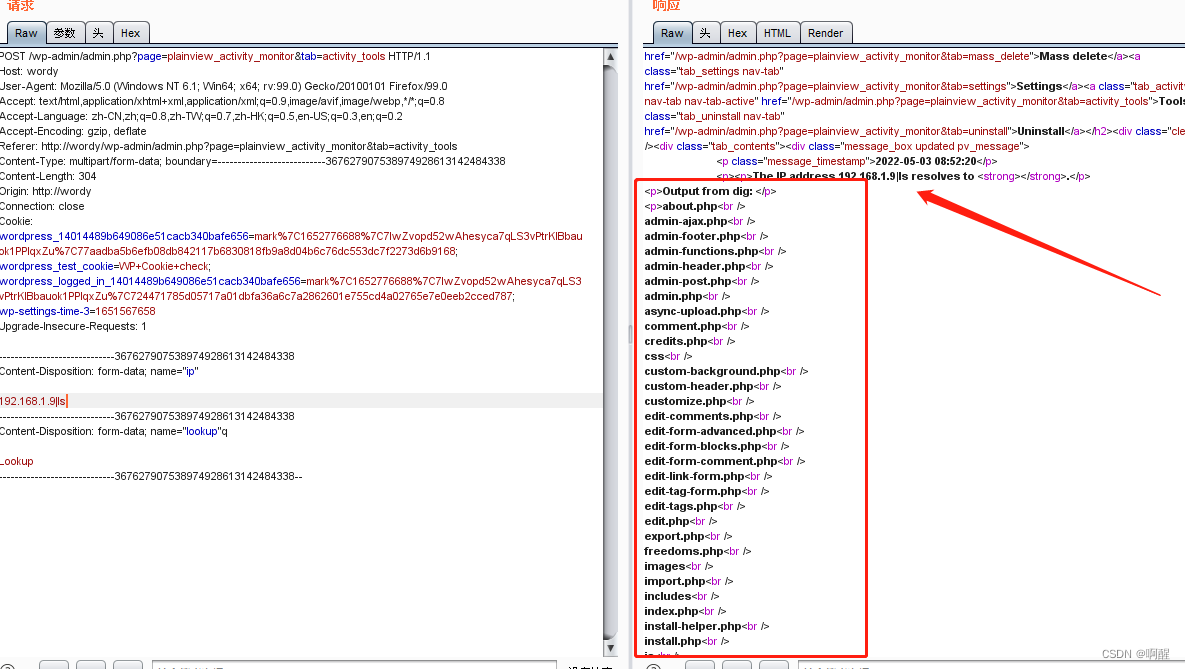The image size is (1185, 669).
Task: Click admin-header.php in the response
Action: pyautogui.click(x=695, y=266)
